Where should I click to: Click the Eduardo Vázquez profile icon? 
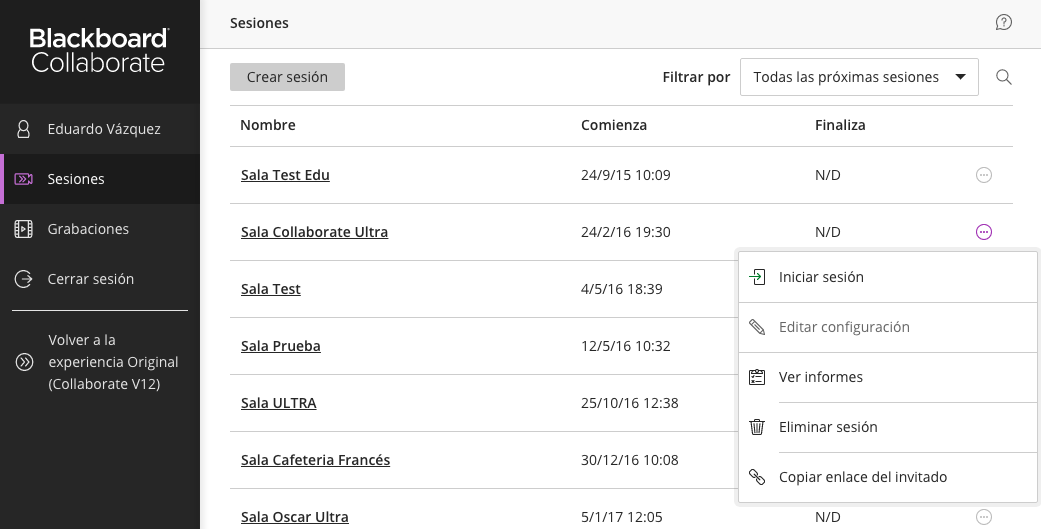point(23,129)
